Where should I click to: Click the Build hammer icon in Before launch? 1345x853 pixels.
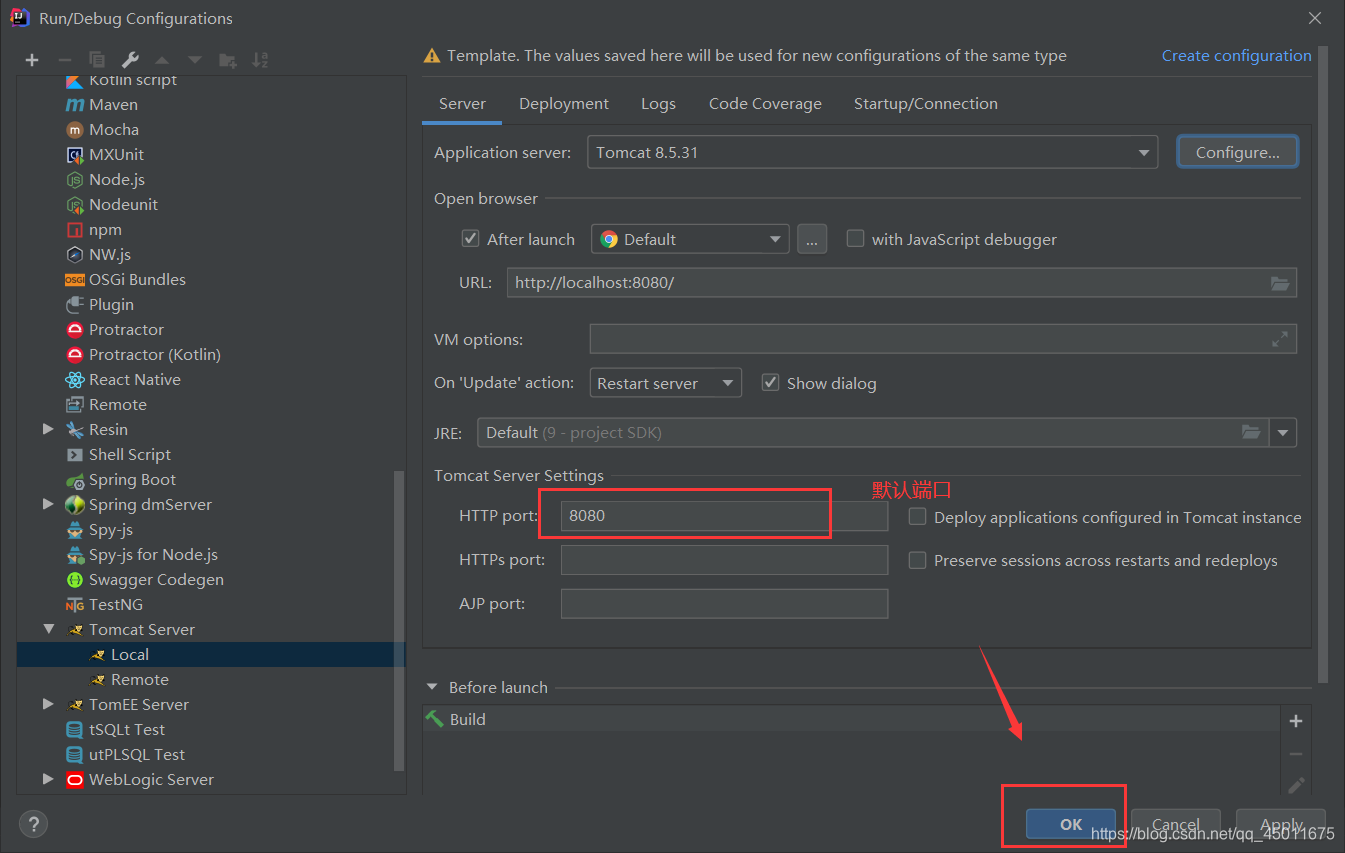435,719
